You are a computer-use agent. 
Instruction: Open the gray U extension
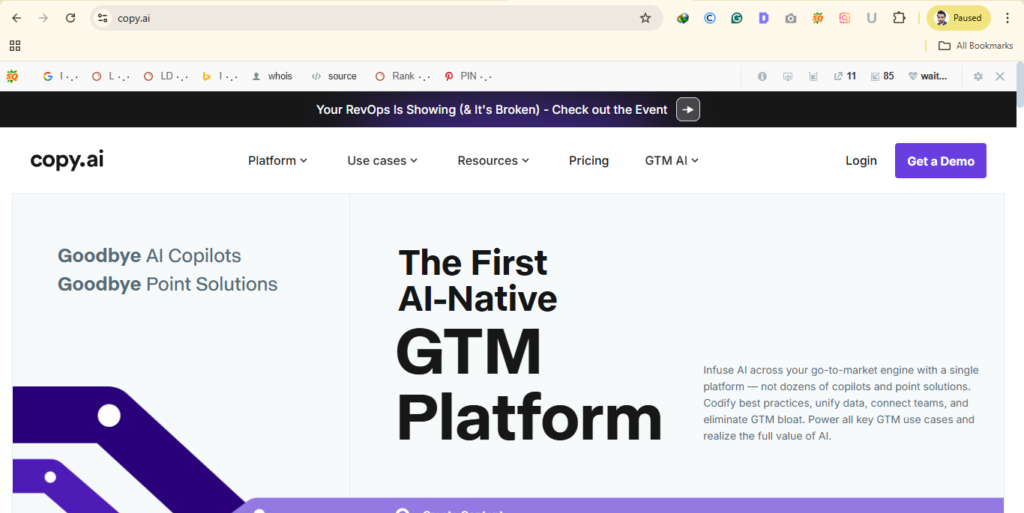tap(871, 18)
